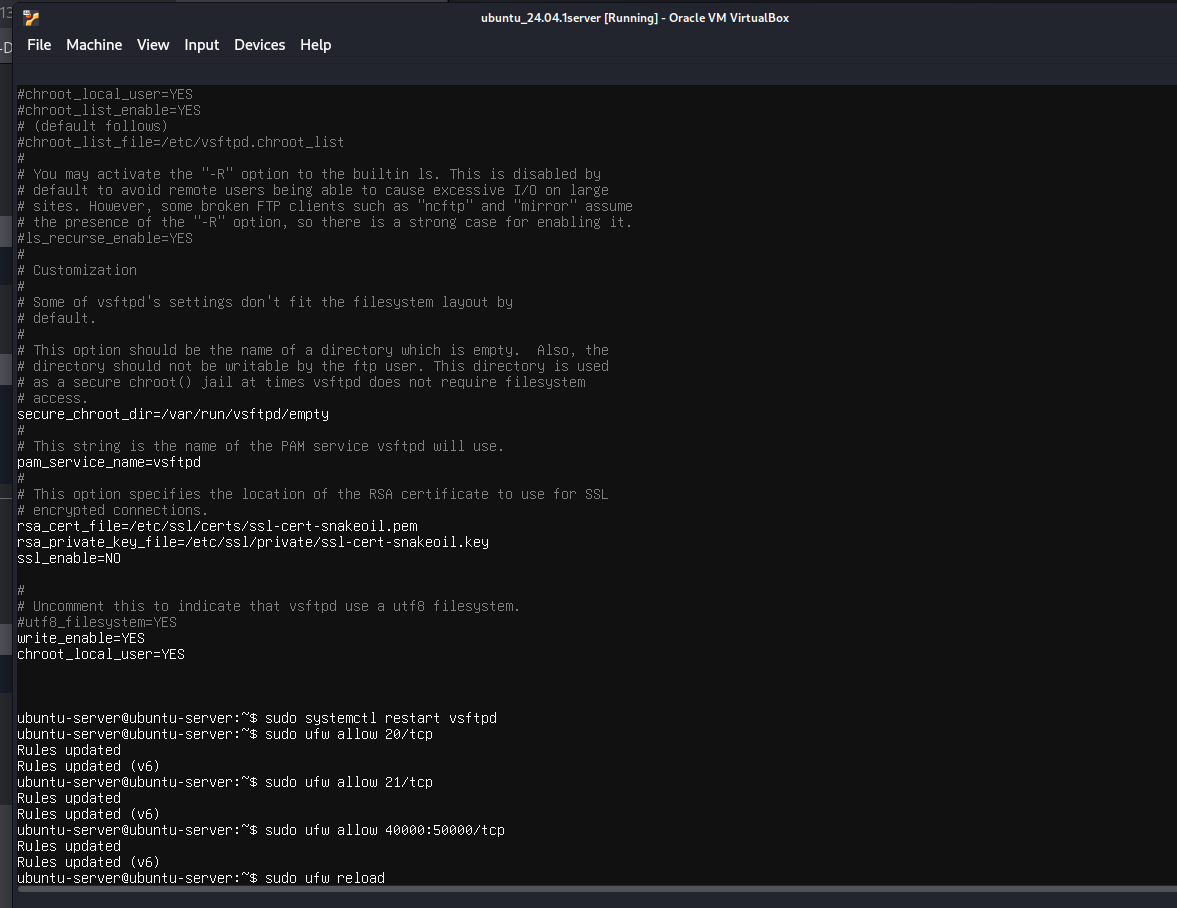Image resolution: width=1177 pixels, height=908 pixels.
Task: Click uncommented 'chroot_local_user=YES' line near bottom
Action: click(x=101, y=654)
